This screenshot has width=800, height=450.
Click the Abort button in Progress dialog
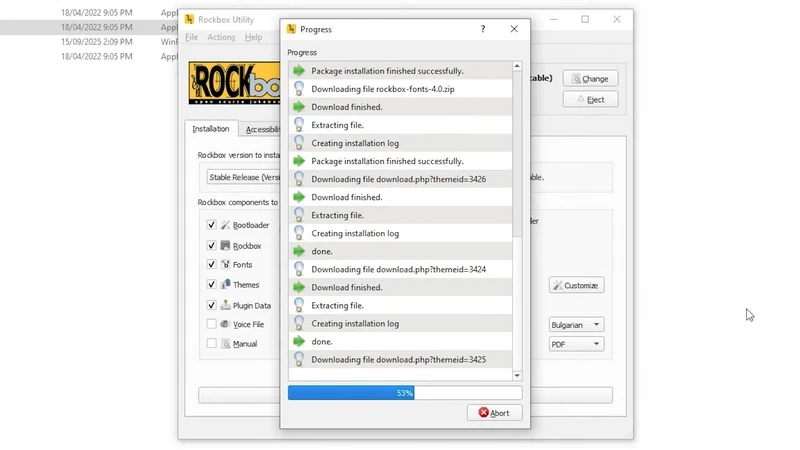[494, 413]
